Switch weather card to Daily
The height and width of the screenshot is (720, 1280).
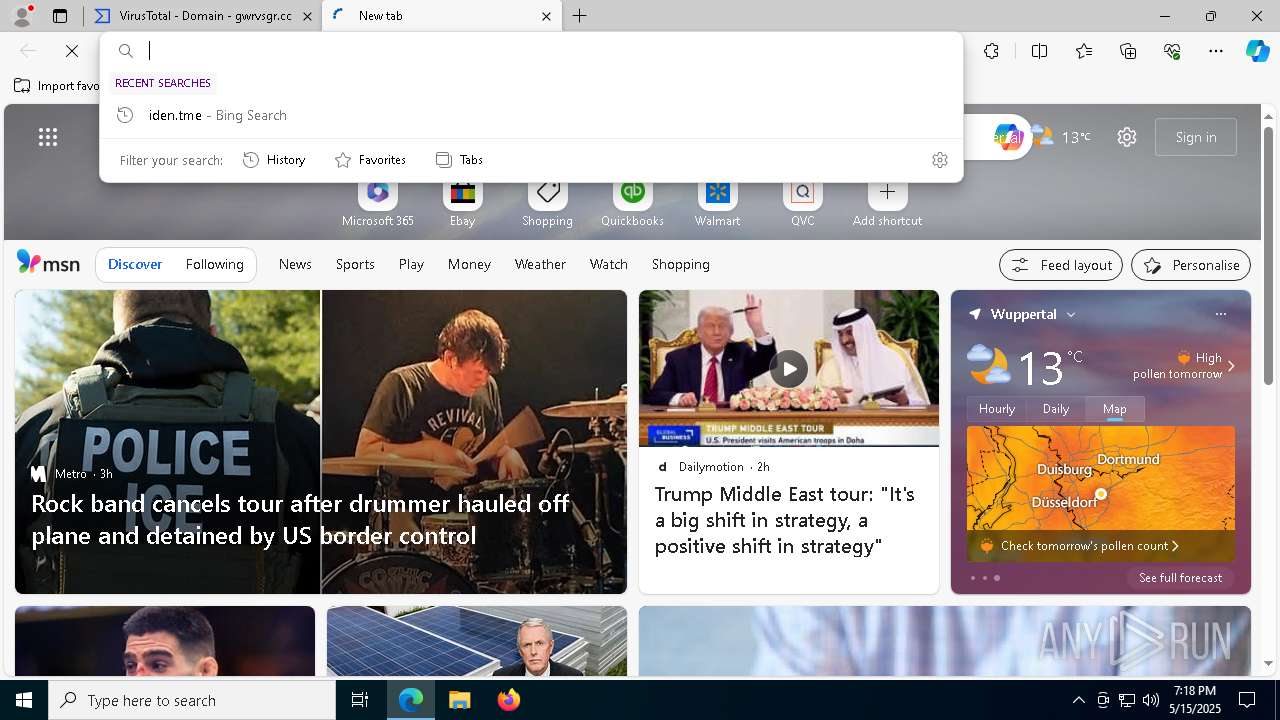click(1056, 408)
